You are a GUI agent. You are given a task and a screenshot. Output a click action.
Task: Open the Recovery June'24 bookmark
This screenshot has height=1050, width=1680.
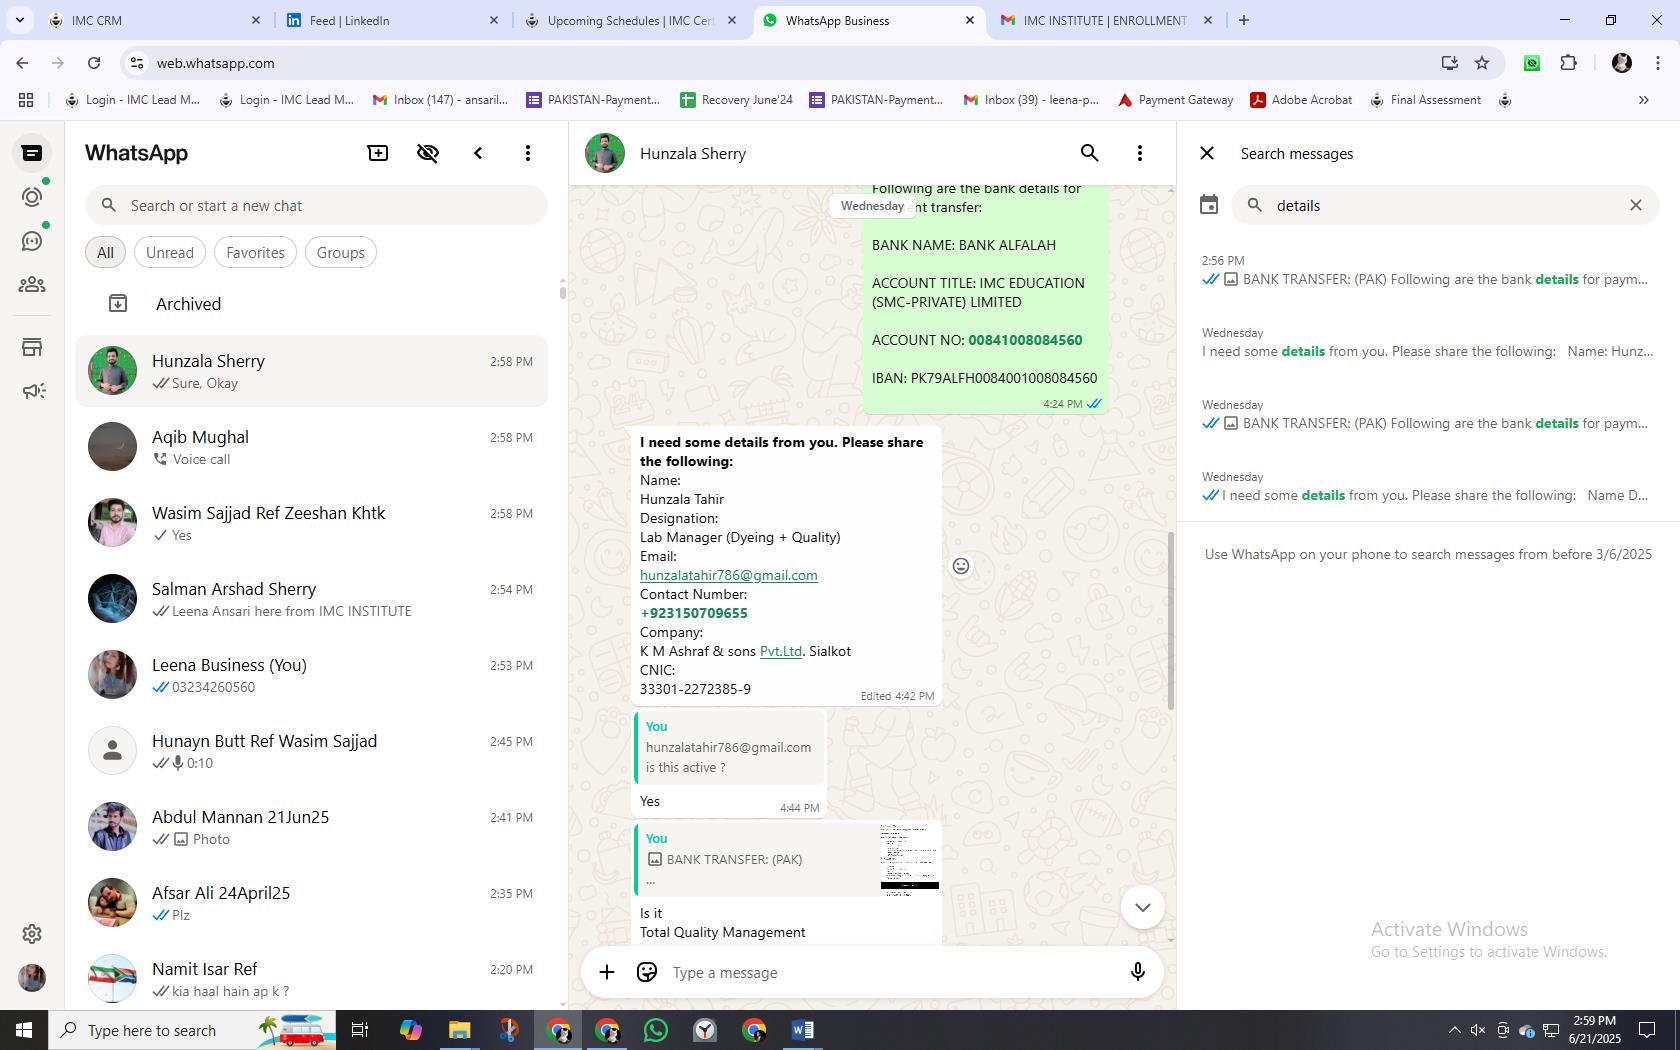click(x=737, y=100)
